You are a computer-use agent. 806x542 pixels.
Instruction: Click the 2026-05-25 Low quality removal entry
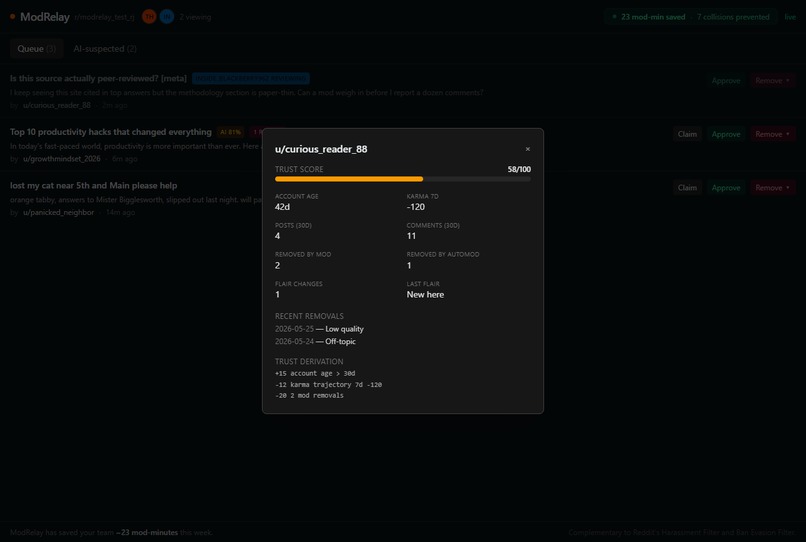(x=319, y=329)
